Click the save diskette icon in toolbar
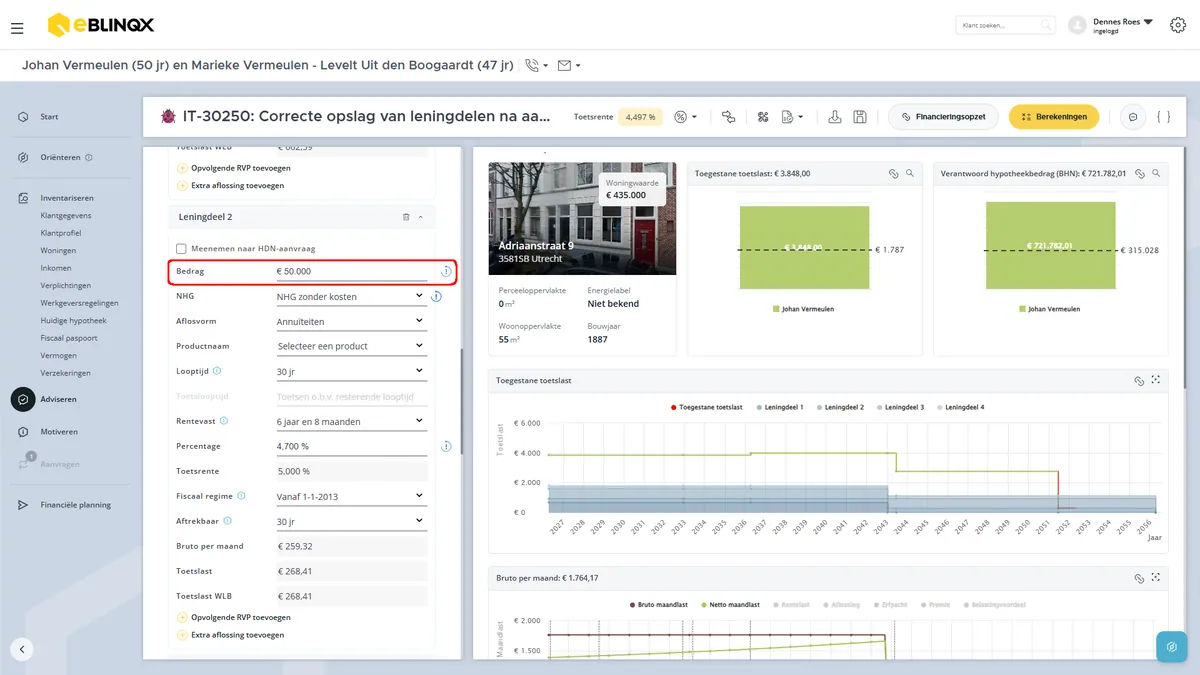The height and width of the screenshot is (675, 1200). (860, 117)
